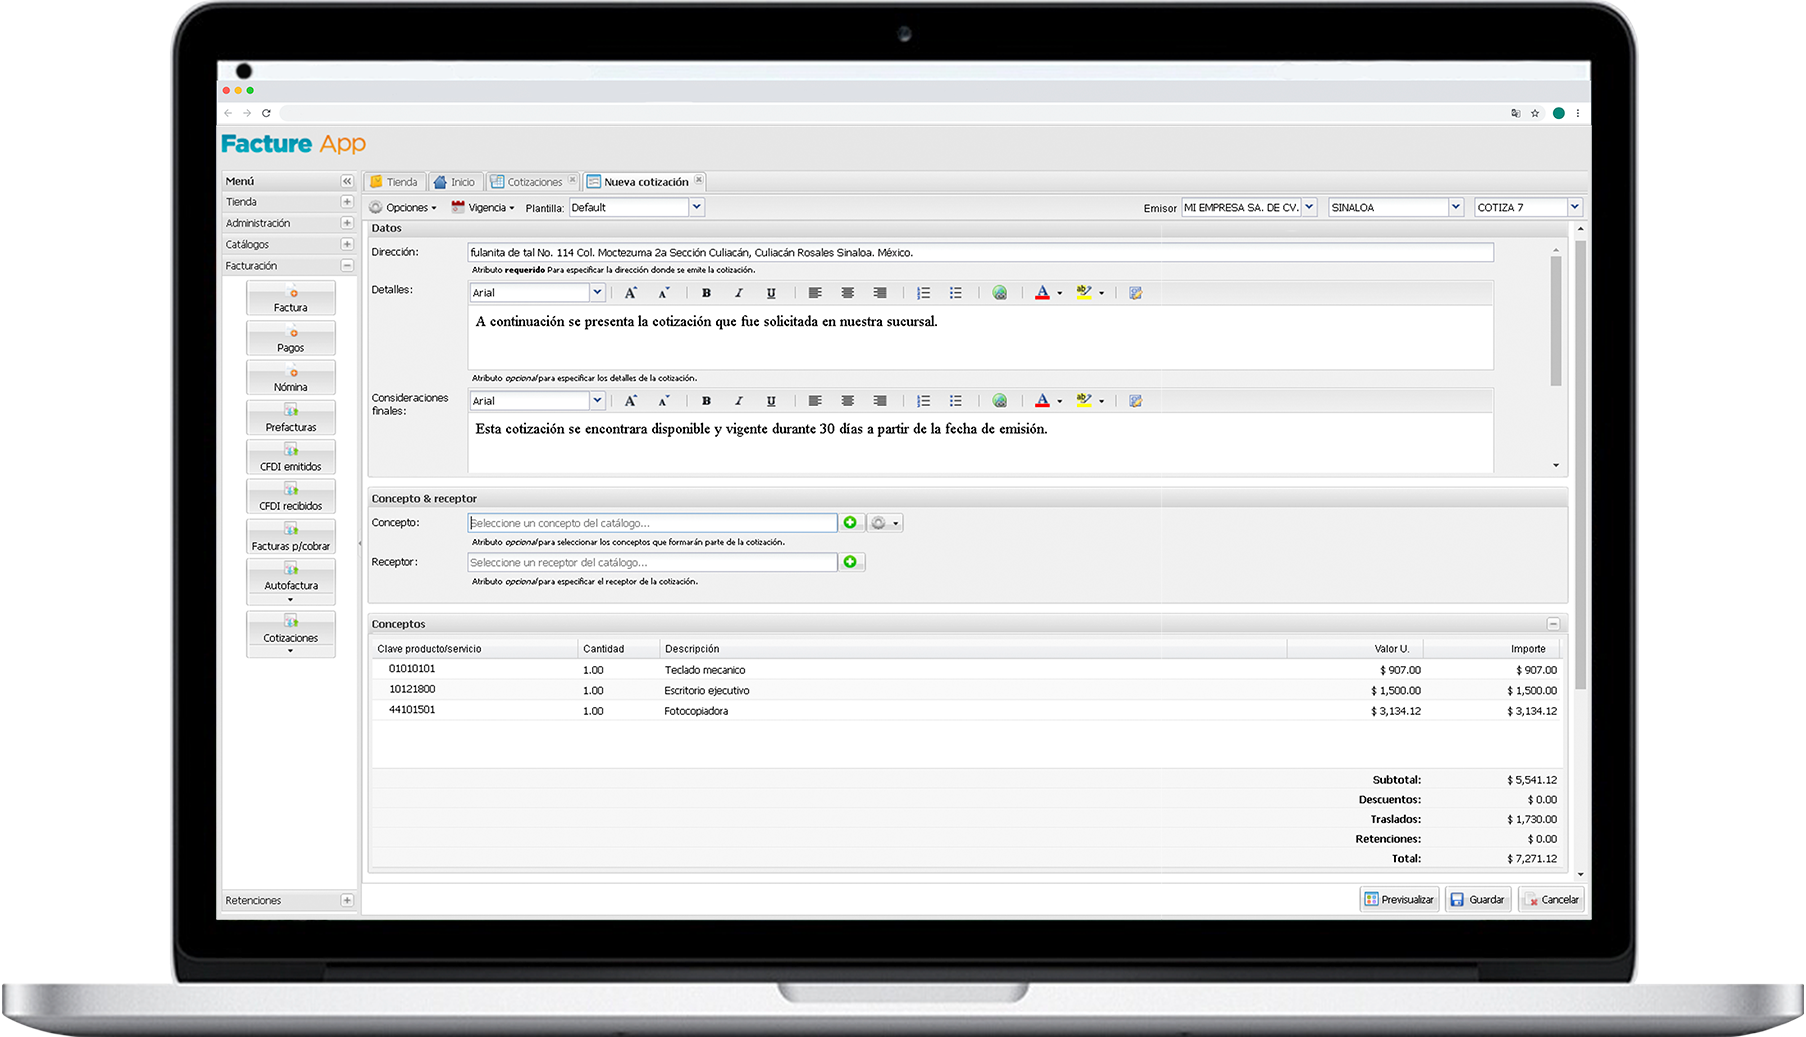
Task: Open Nómina from the sidebar
Action: point(291,379)
